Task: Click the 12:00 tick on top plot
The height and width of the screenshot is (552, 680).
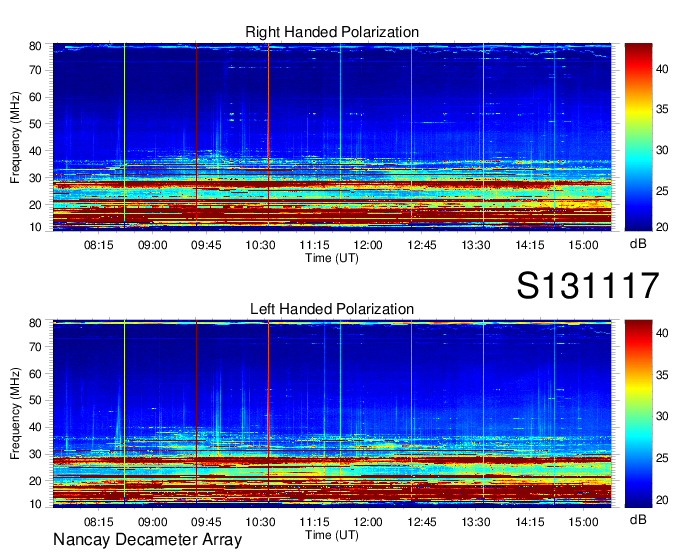Action: coord(368,245)
